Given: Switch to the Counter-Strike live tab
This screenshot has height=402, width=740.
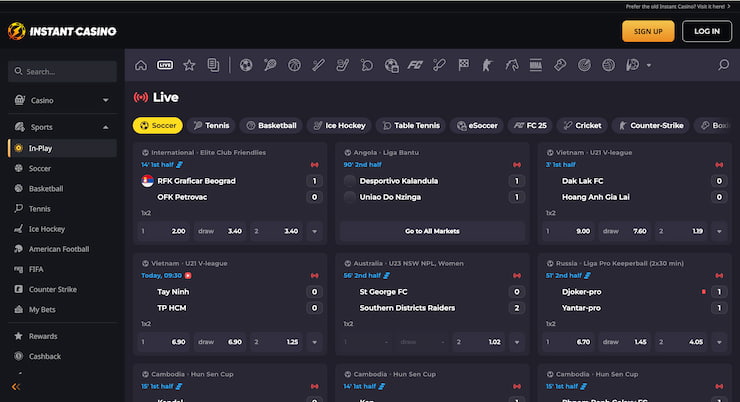Looking at the screenshot, I should [x=651, y=126].
